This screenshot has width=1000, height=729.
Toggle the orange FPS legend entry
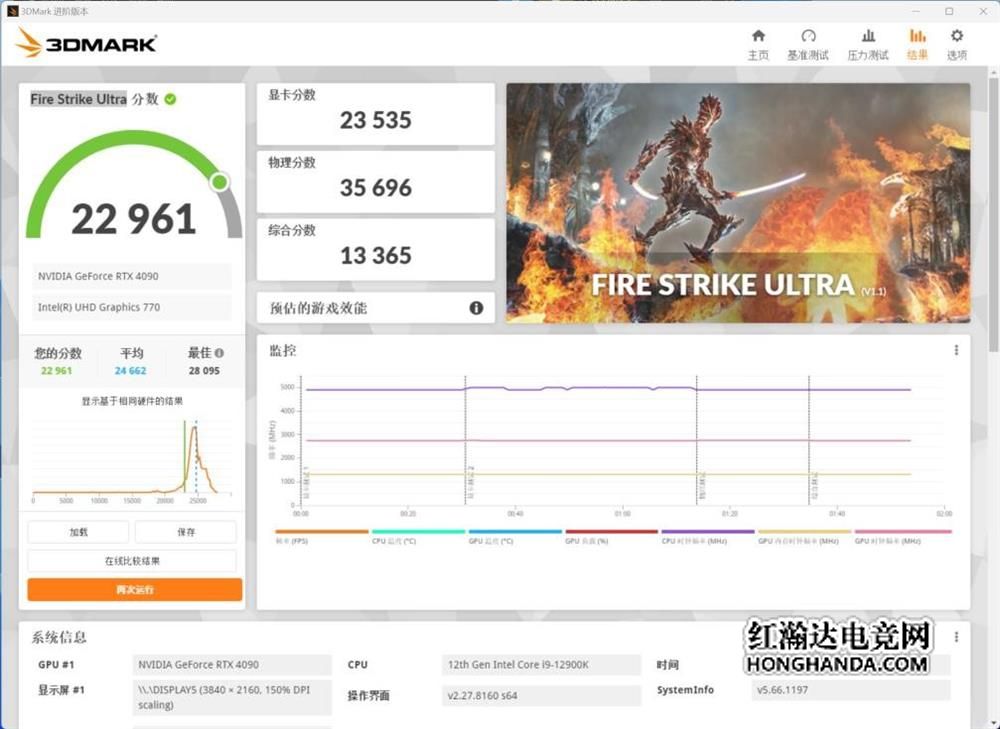(321, 536)
